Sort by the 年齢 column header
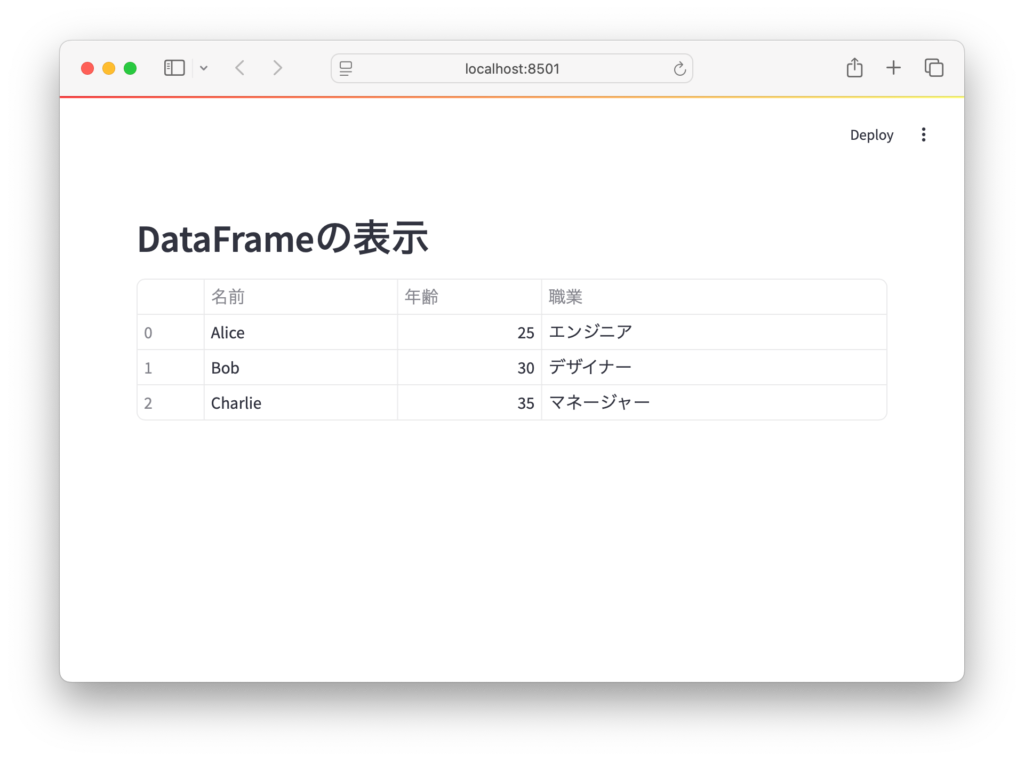Image resolution: width=1024 pixels, height=761 pixels. point(469,297)
